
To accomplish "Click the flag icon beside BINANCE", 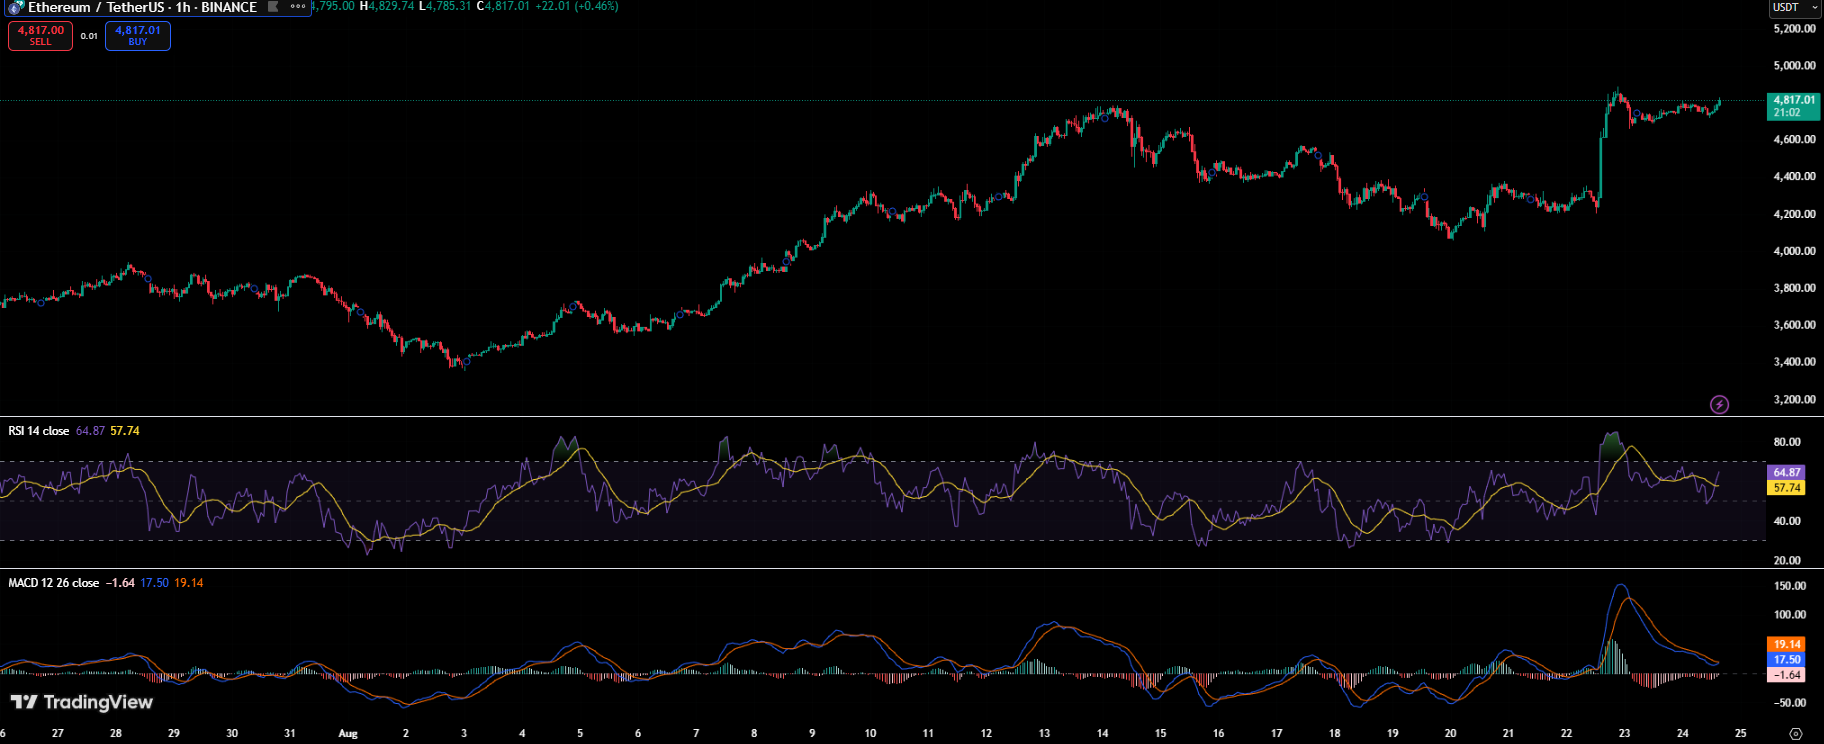I will tap(273, 7).
